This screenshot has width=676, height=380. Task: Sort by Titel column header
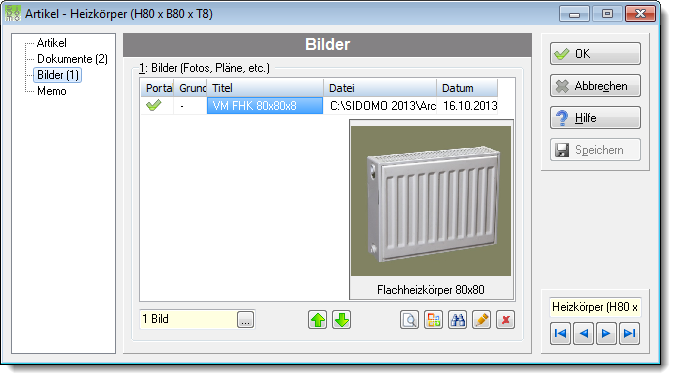coord(265,88)
